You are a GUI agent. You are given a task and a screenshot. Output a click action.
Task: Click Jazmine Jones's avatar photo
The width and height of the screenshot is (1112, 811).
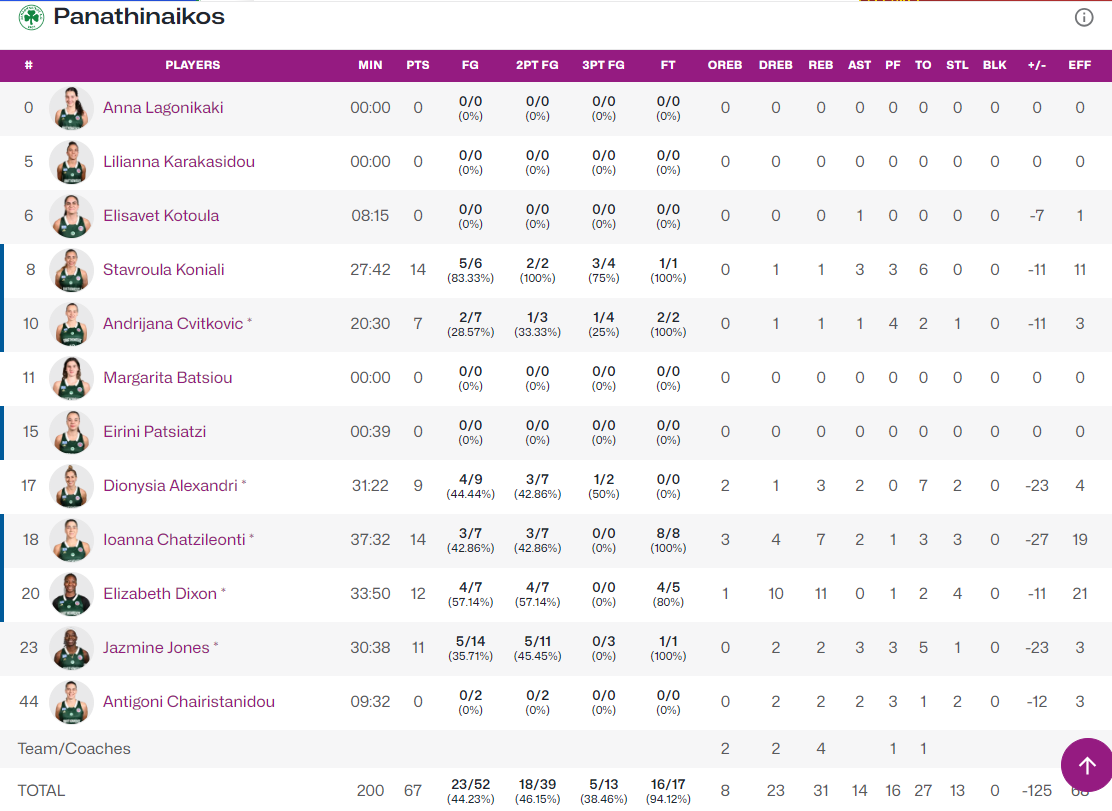72,647
